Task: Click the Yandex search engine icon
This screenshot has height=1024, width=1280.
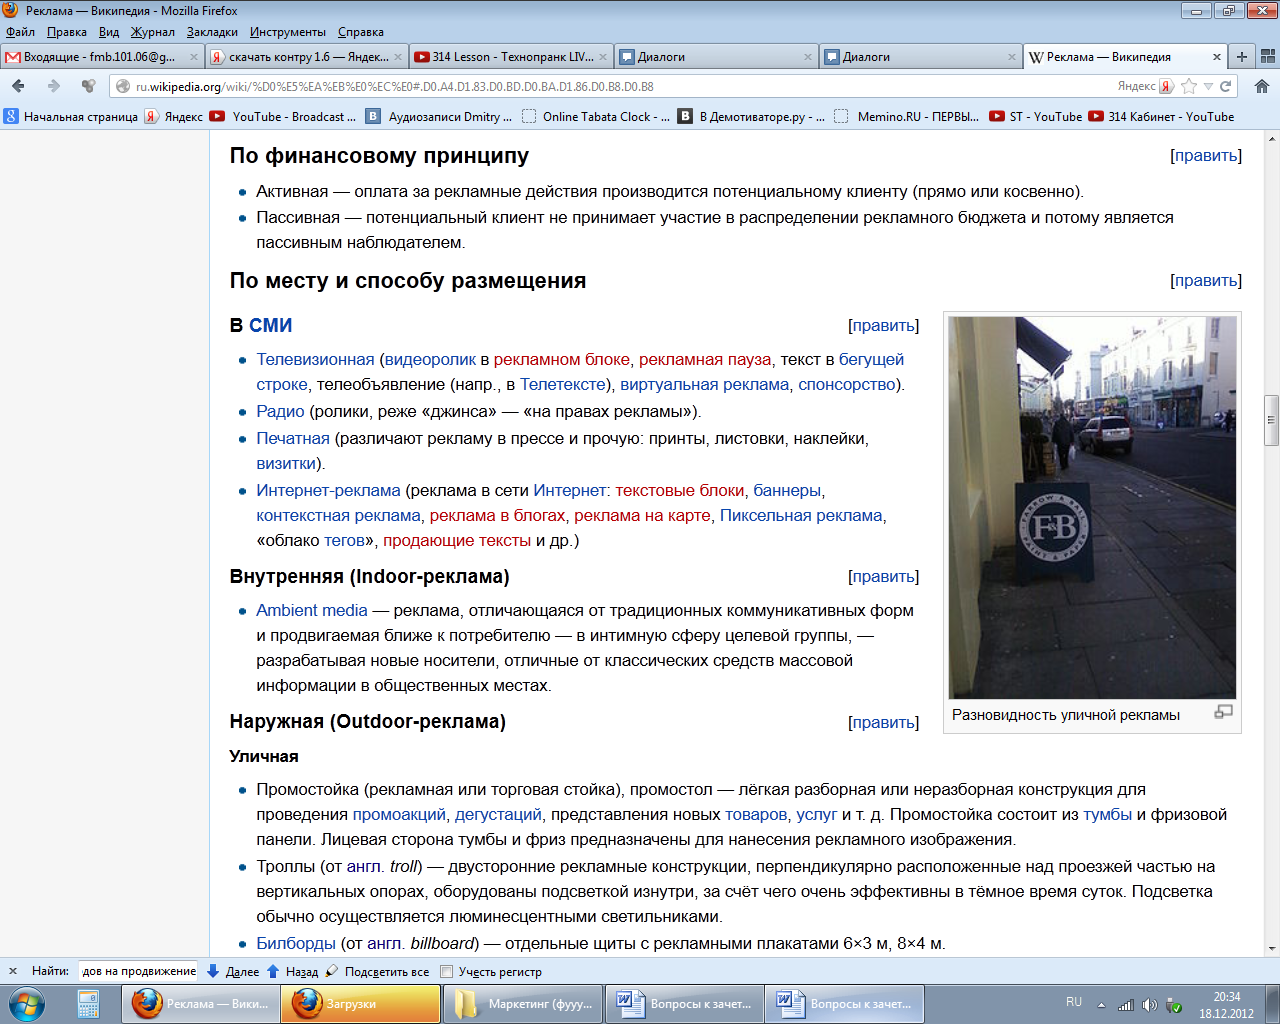Action: click(1166, 86)
